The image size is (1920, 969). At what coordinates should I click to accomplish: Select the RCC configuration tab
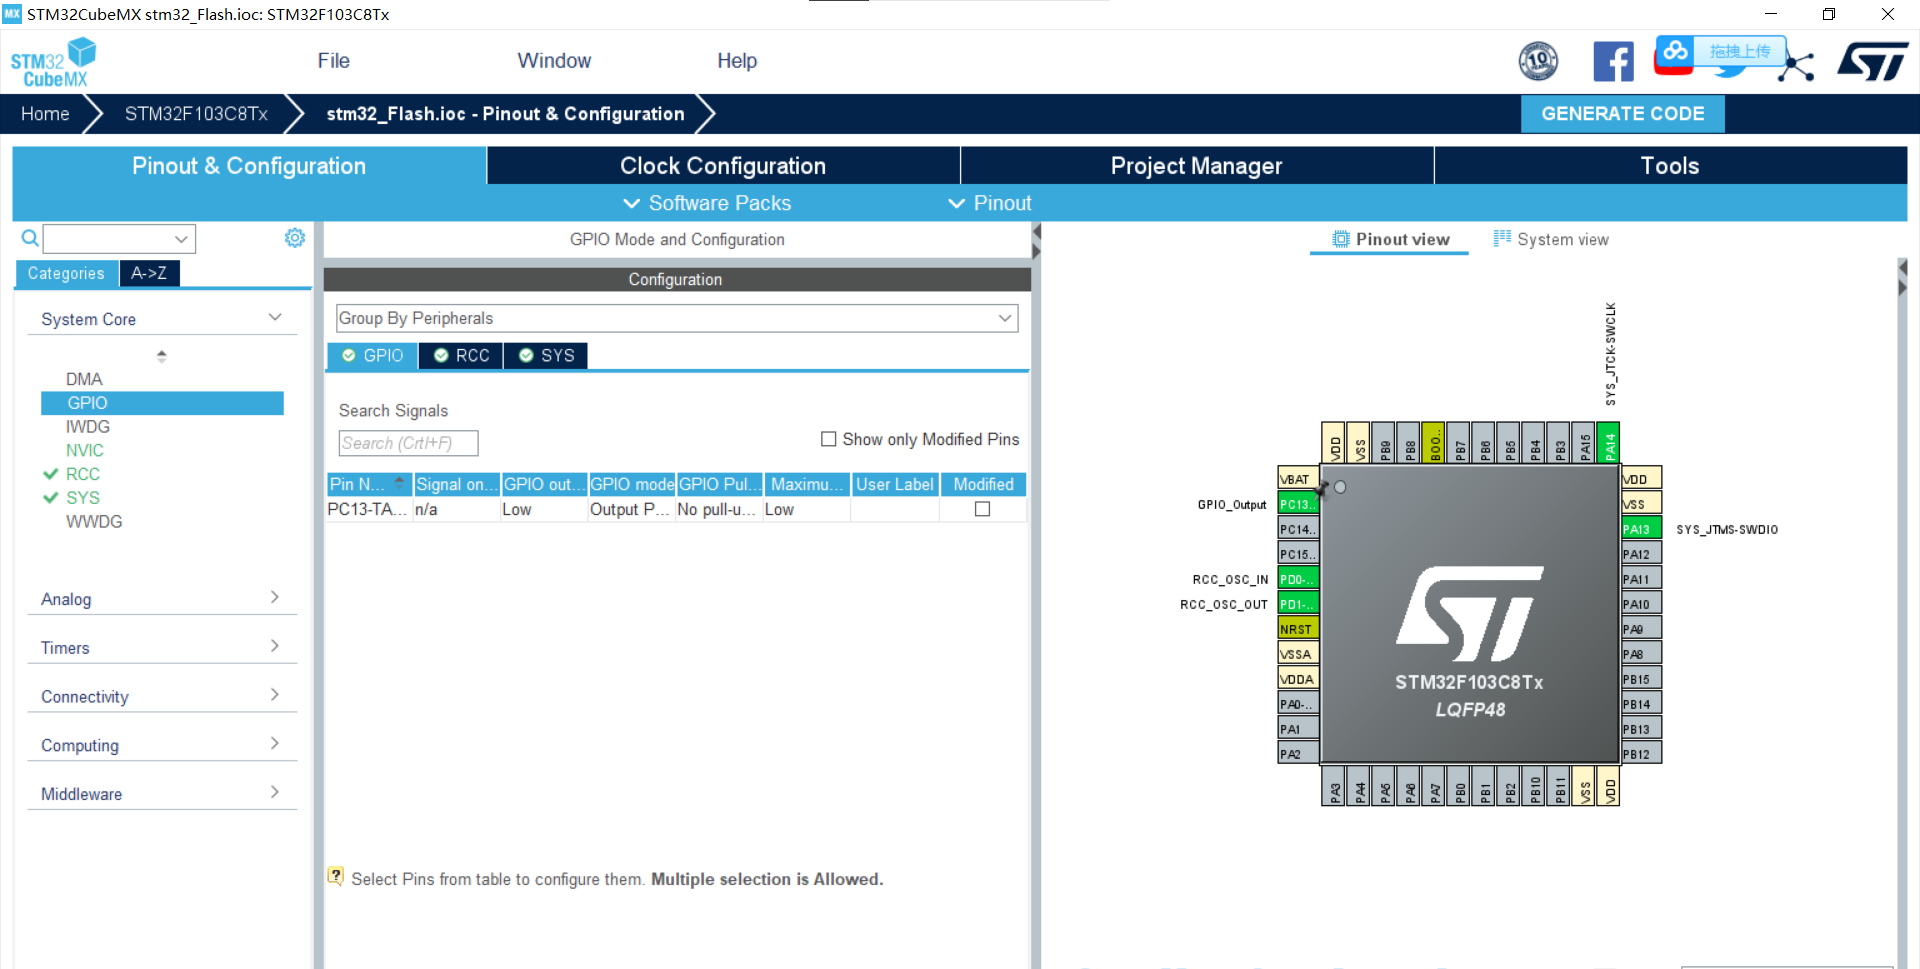[461, 356]
